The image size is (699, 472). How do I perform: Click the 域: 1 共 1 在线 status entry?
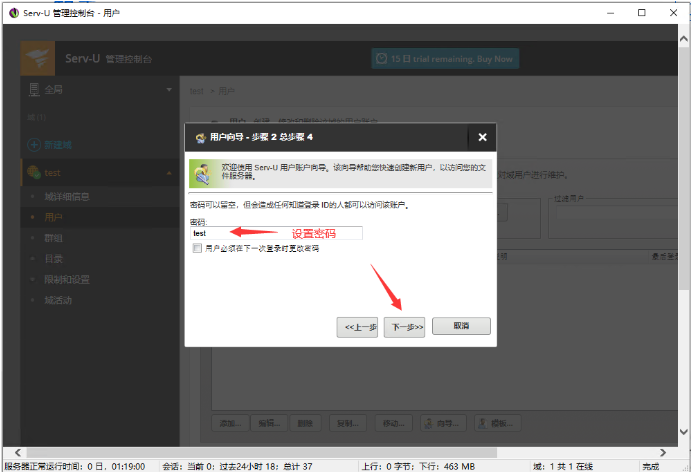tap(563, 466)
